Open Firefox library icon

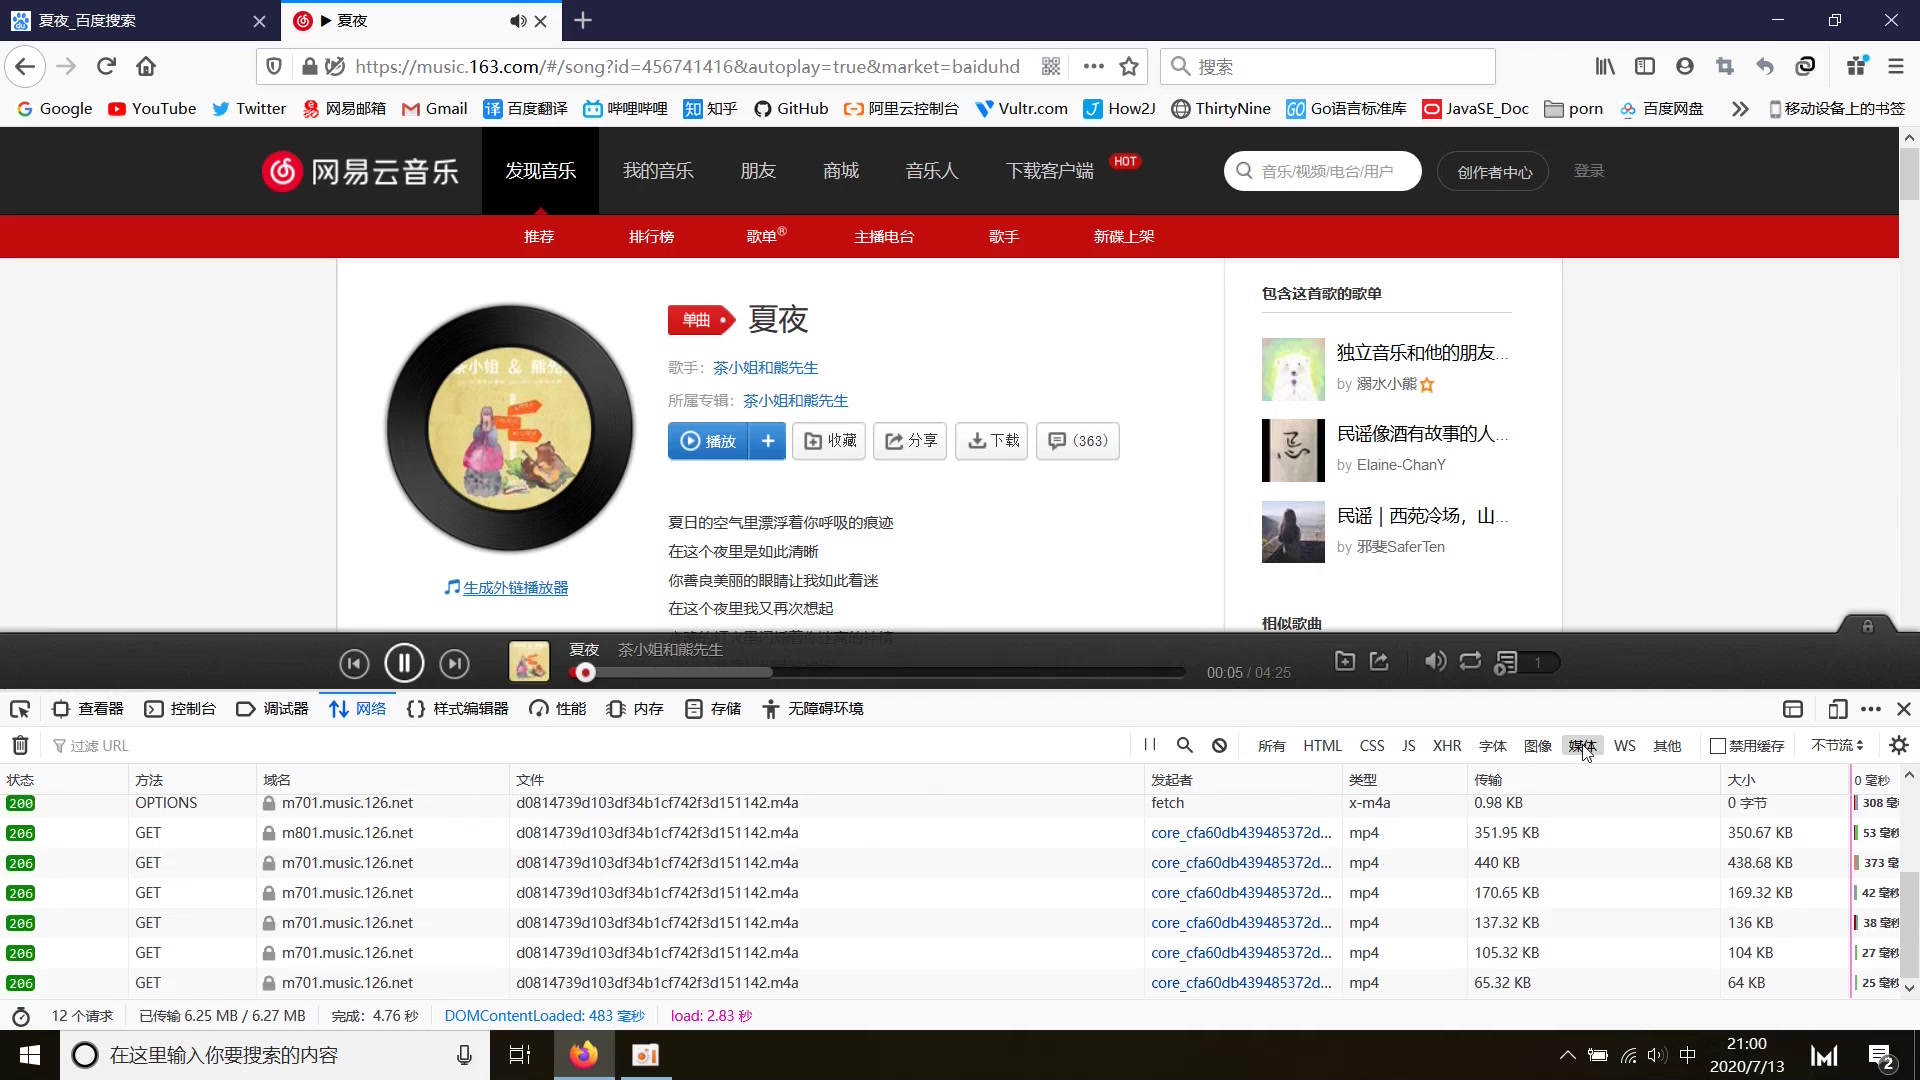[1605, 66]
